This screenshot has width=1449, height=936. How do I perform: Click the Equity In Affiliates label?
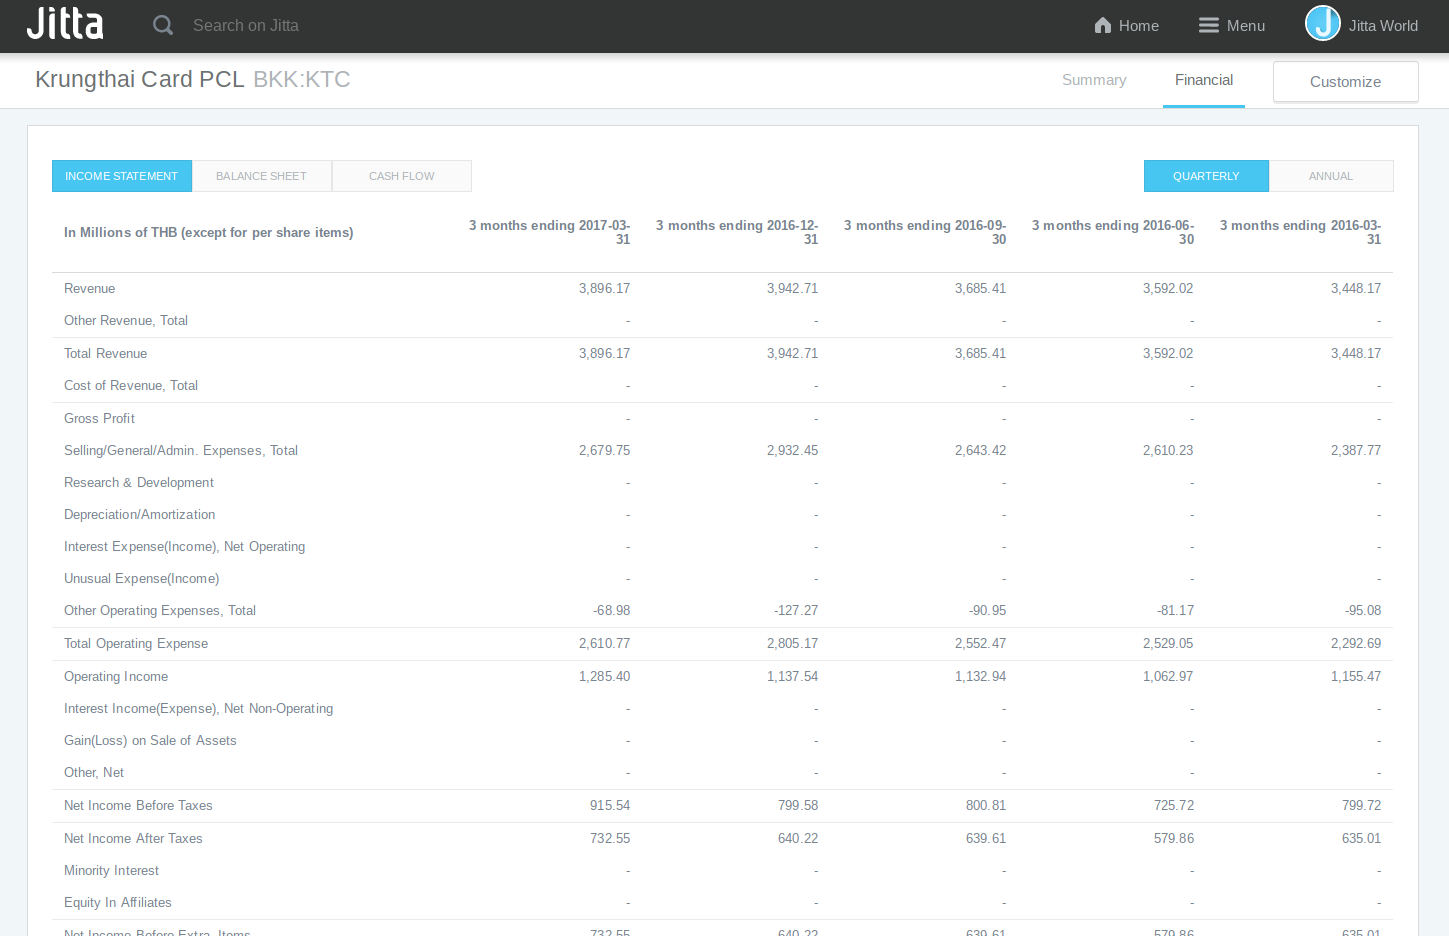tap(117, 903)
